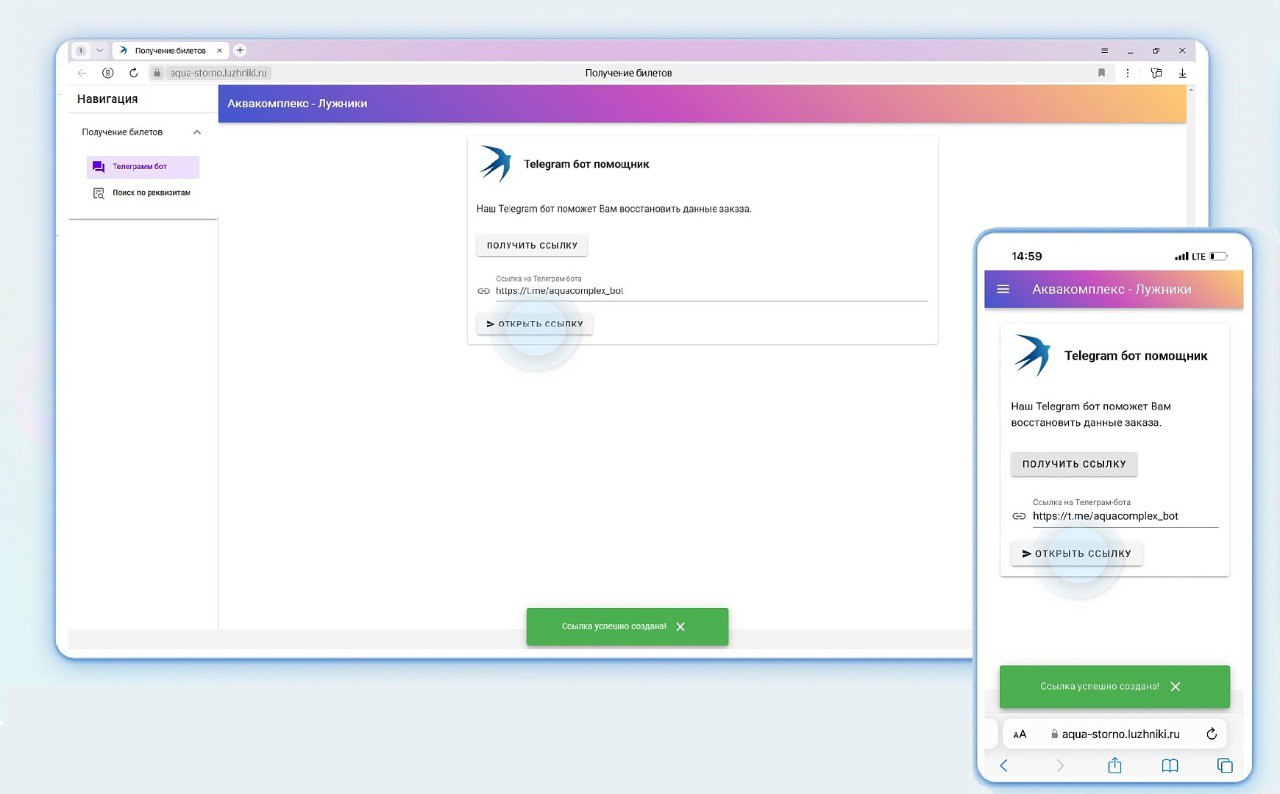Click the phone battery indicator
1280x794 pixels.
click(x=1219, y=256)
